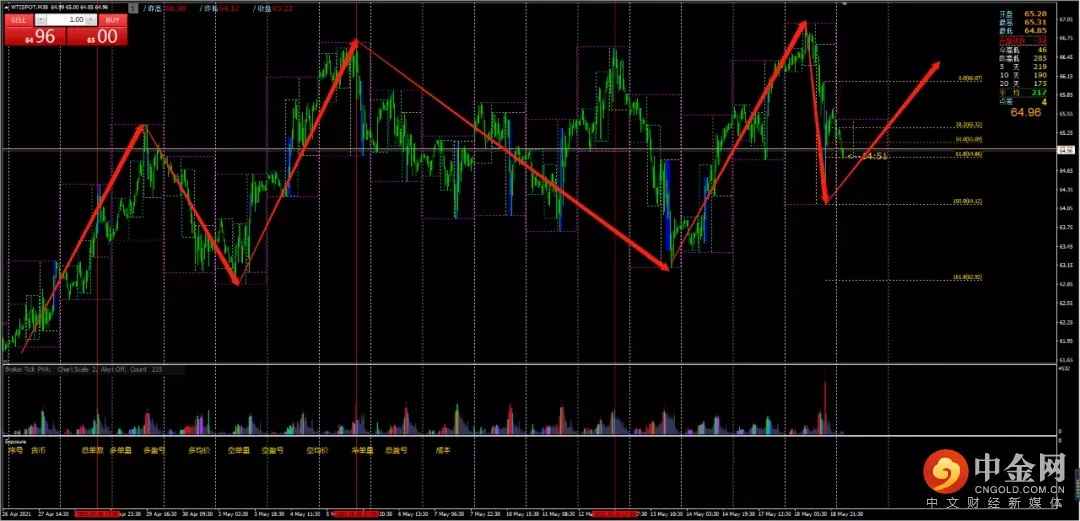This screenshot has height=521, width=1080.
Task: Click the red 65.22 previous close value
Action: [x=280, y=8]
